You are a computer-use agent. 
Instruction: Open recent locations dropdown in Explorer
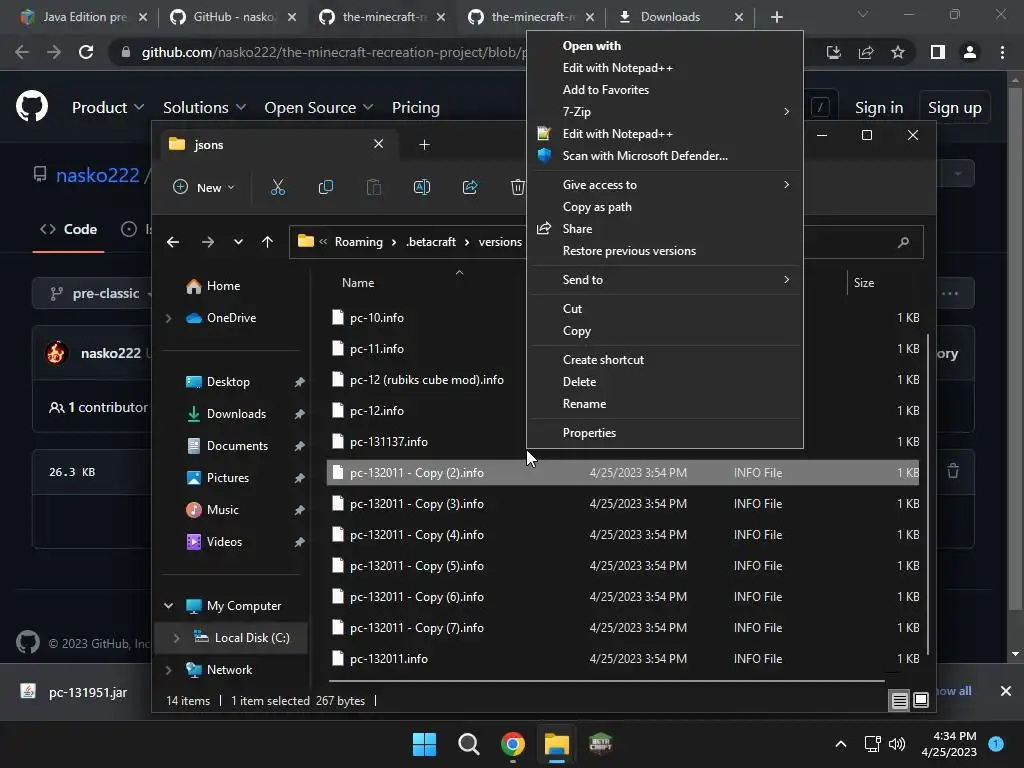[x=238, y=242]
